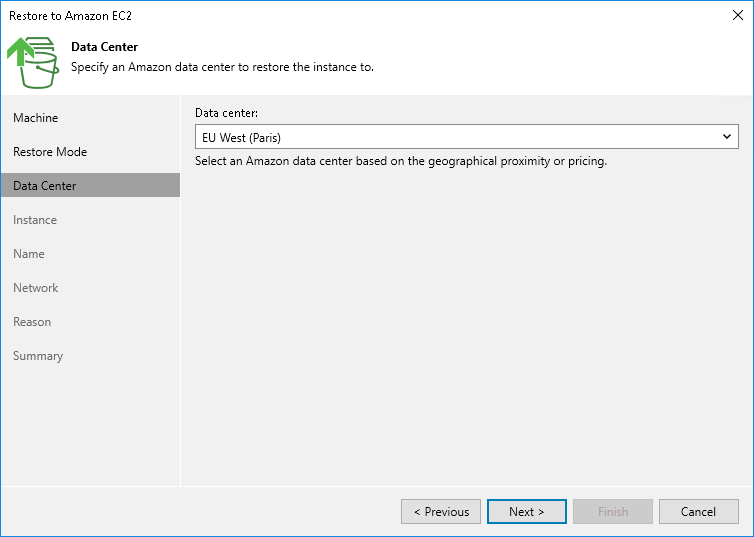Viewport: 754px width, 537px height.
Task: Click the "Data center:" field label
Action: 227,114
